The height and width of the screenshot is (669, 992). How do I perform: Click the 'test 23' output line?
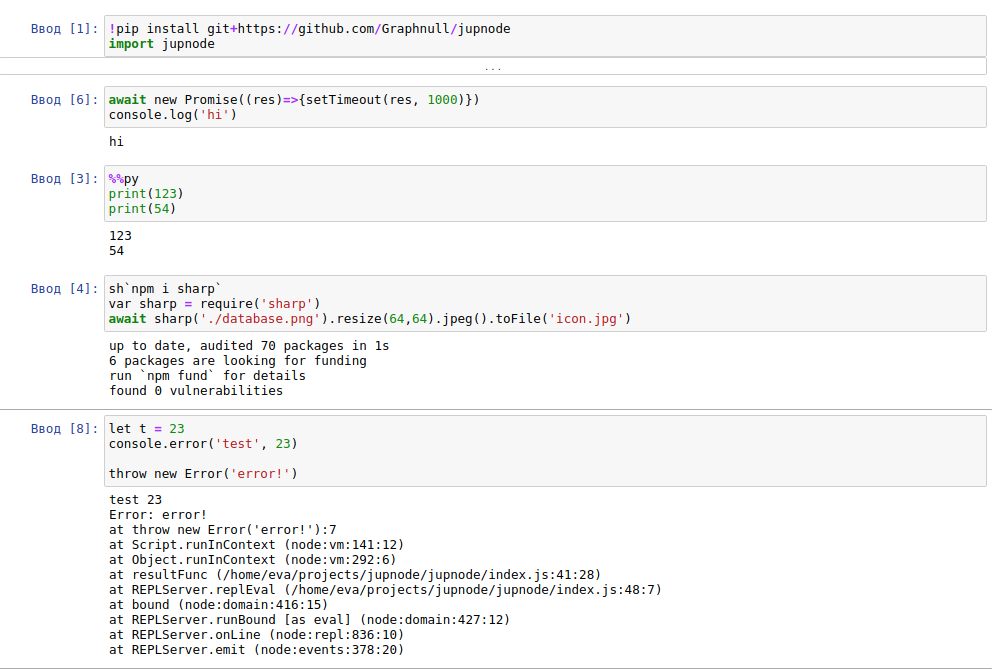pos(135,500)
